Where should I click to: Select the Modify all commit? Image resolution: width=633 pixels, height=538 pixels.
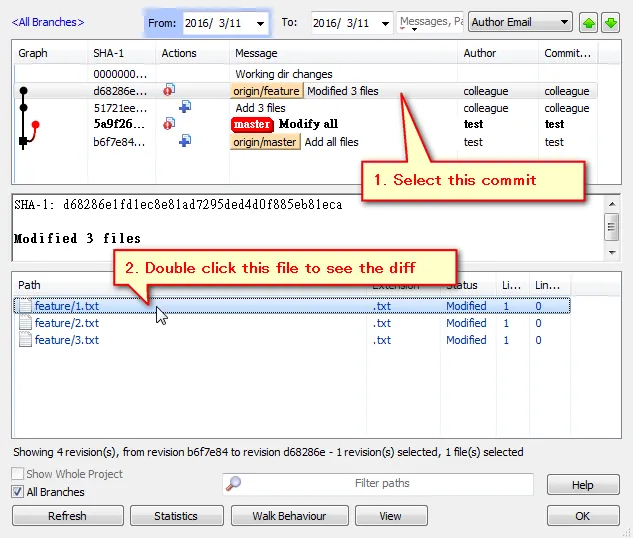(308, 124)
